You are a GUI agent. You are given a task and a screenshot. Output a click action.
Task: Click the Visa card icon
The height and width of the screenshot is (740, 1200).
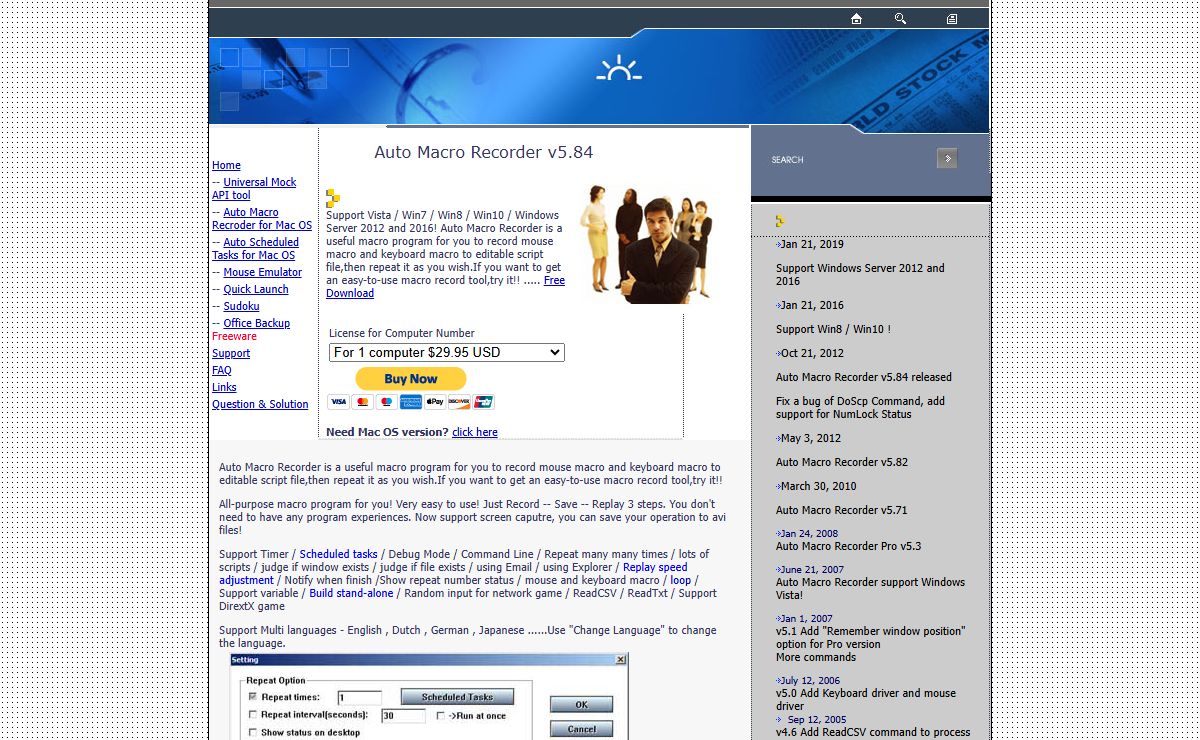(x=338, y=402)
